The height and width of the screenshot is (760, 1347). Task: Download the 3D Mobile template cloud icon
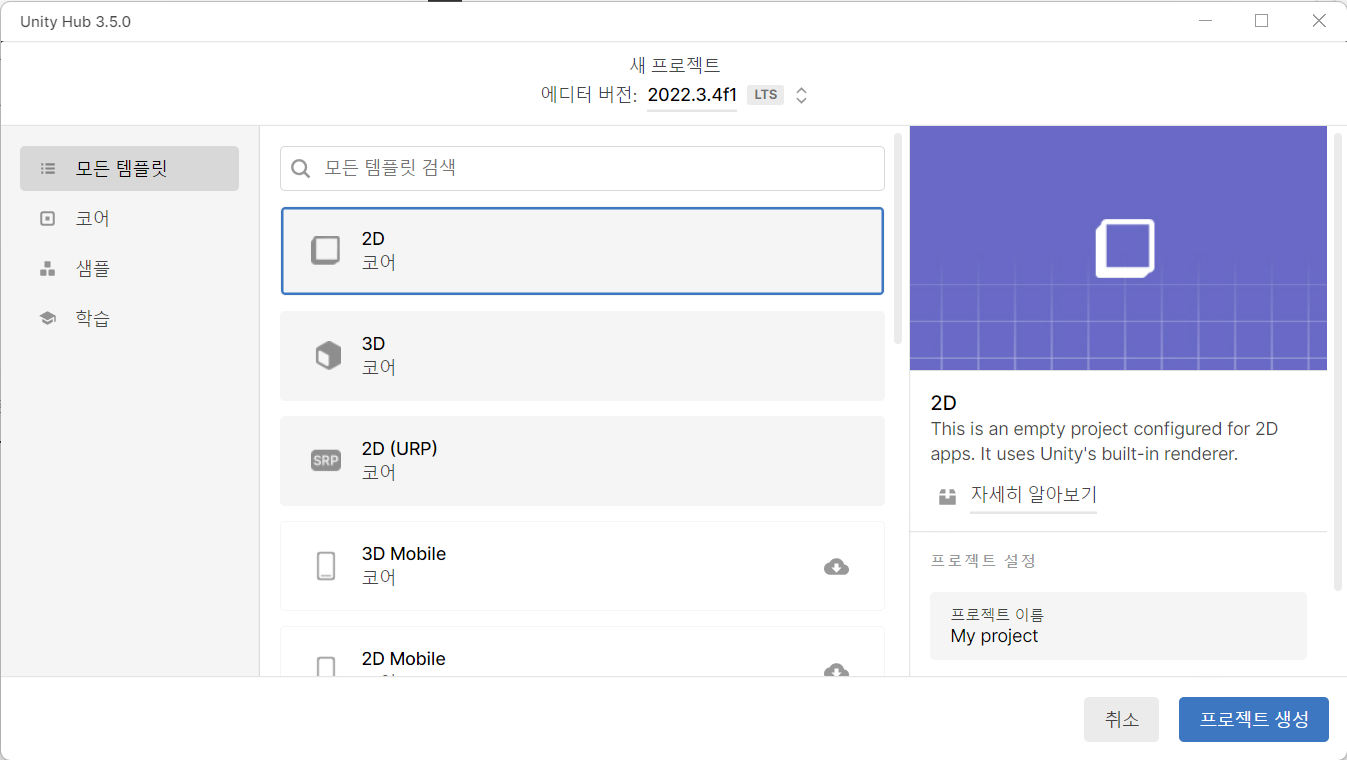click(836, 567)
